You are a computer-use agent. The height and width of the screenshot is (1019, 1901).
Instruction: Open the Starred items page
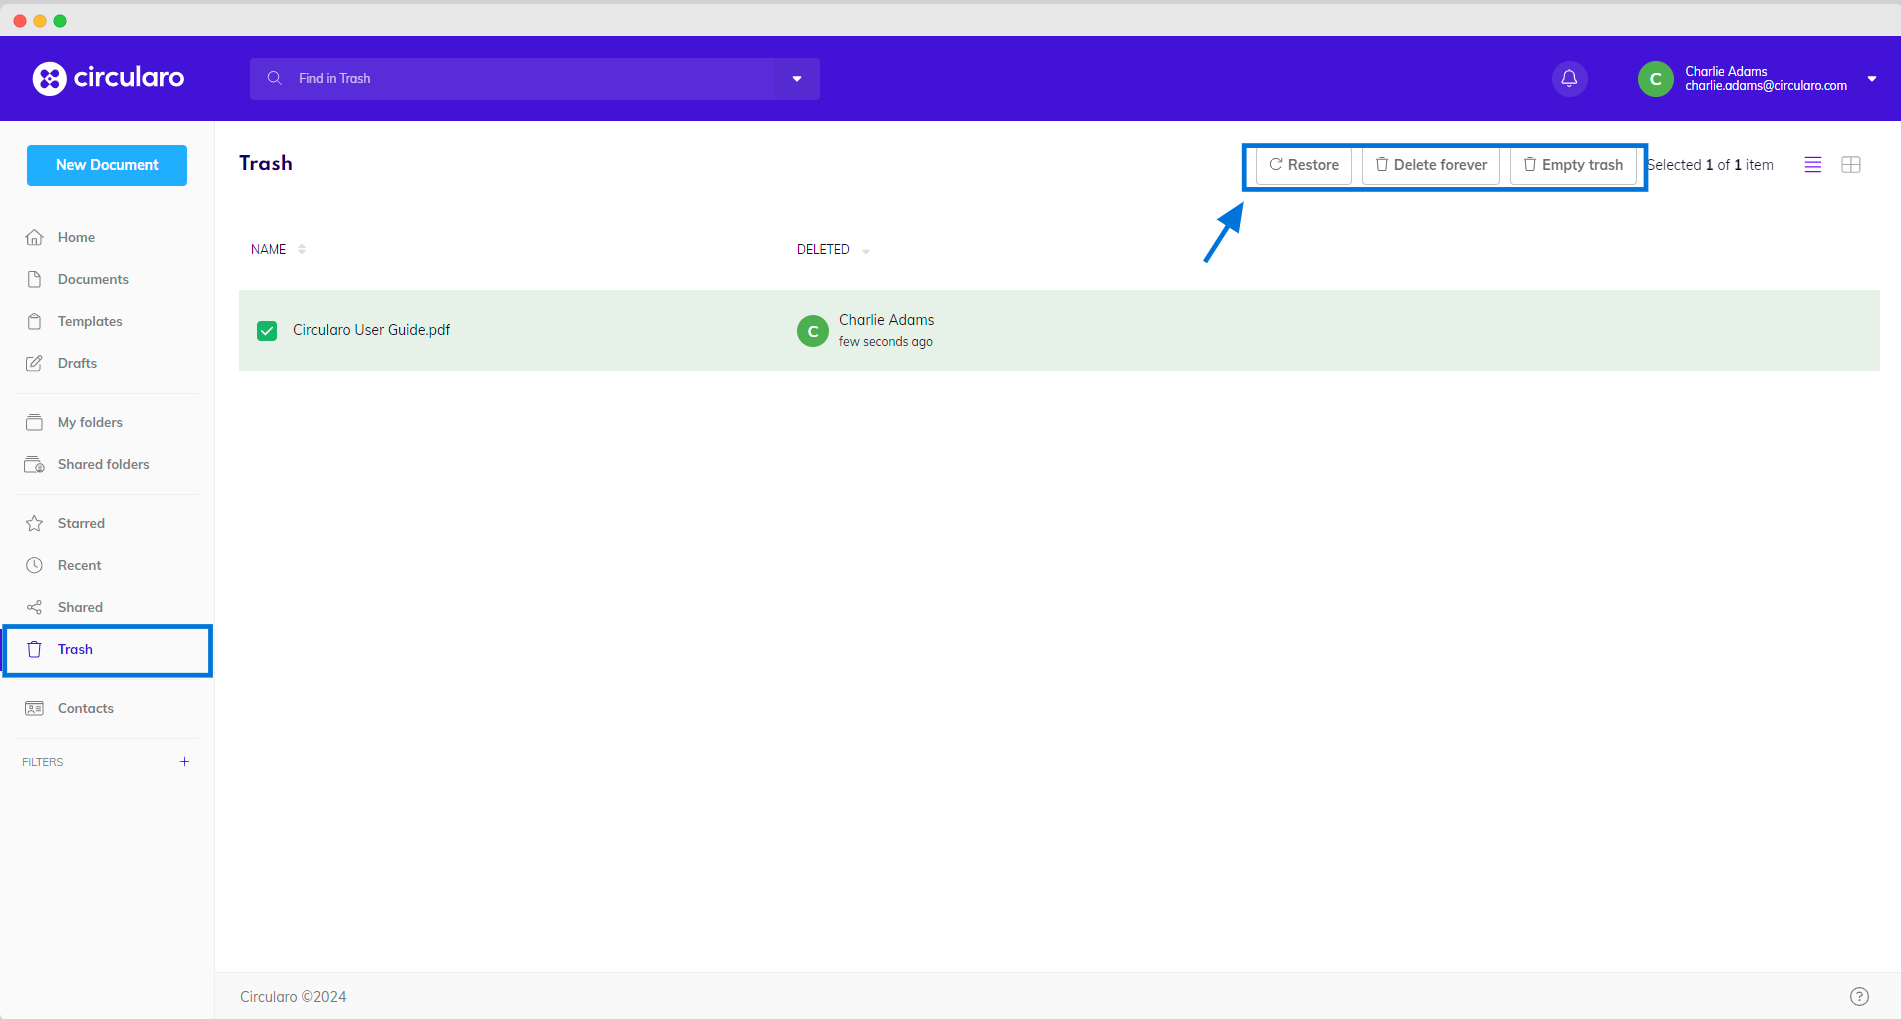[x=81, y=524]
